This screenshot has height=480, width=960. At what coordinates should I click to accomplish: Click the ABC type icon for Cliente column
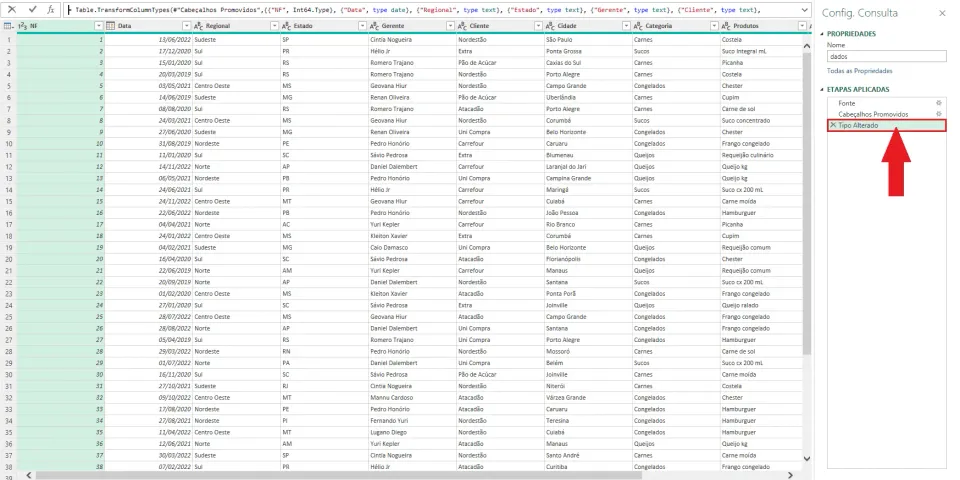coord(463,26)
